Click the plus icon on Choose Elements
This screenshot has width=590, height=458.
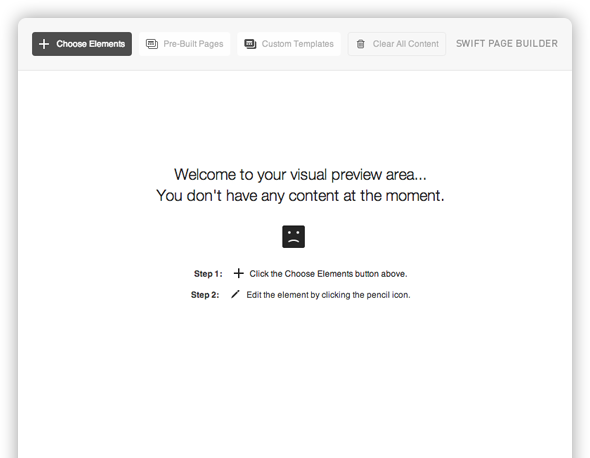click(44, 44)
